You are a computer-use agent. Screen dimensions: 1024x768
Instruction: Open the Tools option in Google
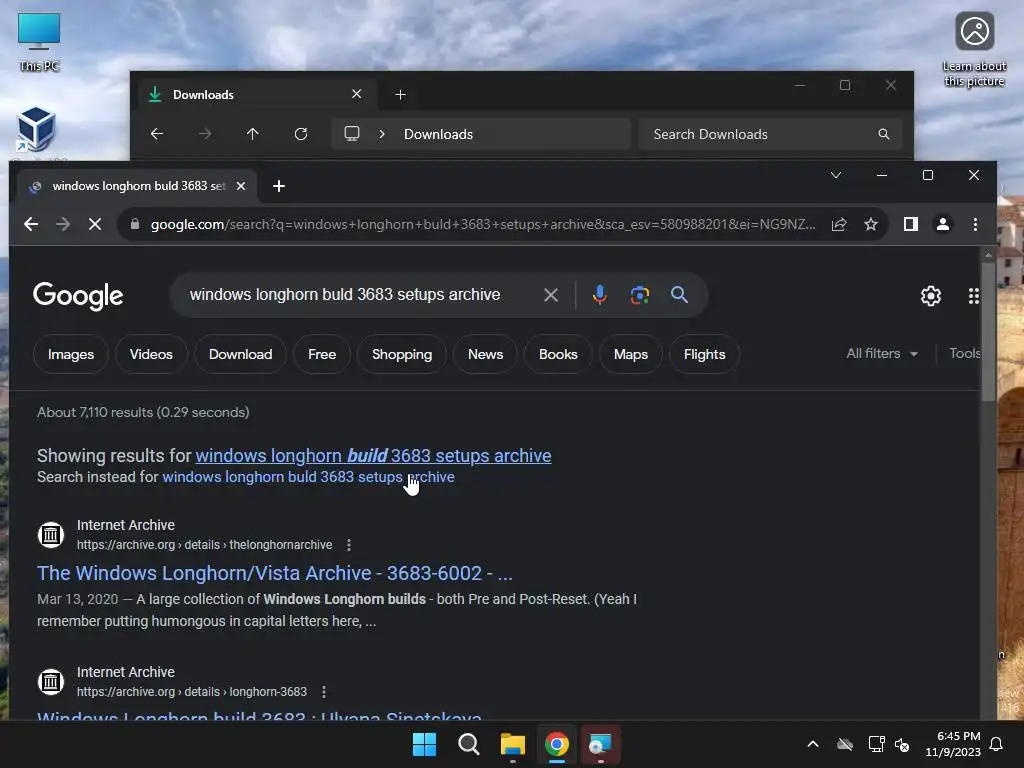tap(965, 353)
